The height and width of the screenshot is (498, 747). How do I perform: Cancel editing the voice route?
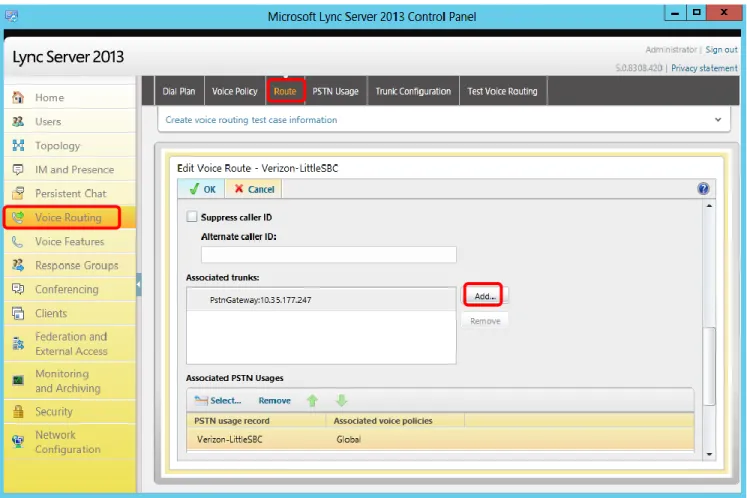pos(254,189)
